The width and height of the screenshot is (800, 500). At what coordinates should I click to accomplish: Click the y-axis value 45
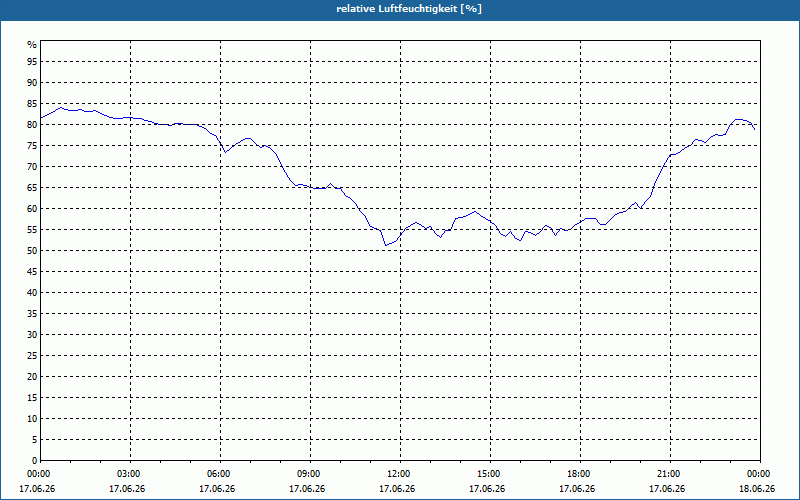[x=32, y=271]
